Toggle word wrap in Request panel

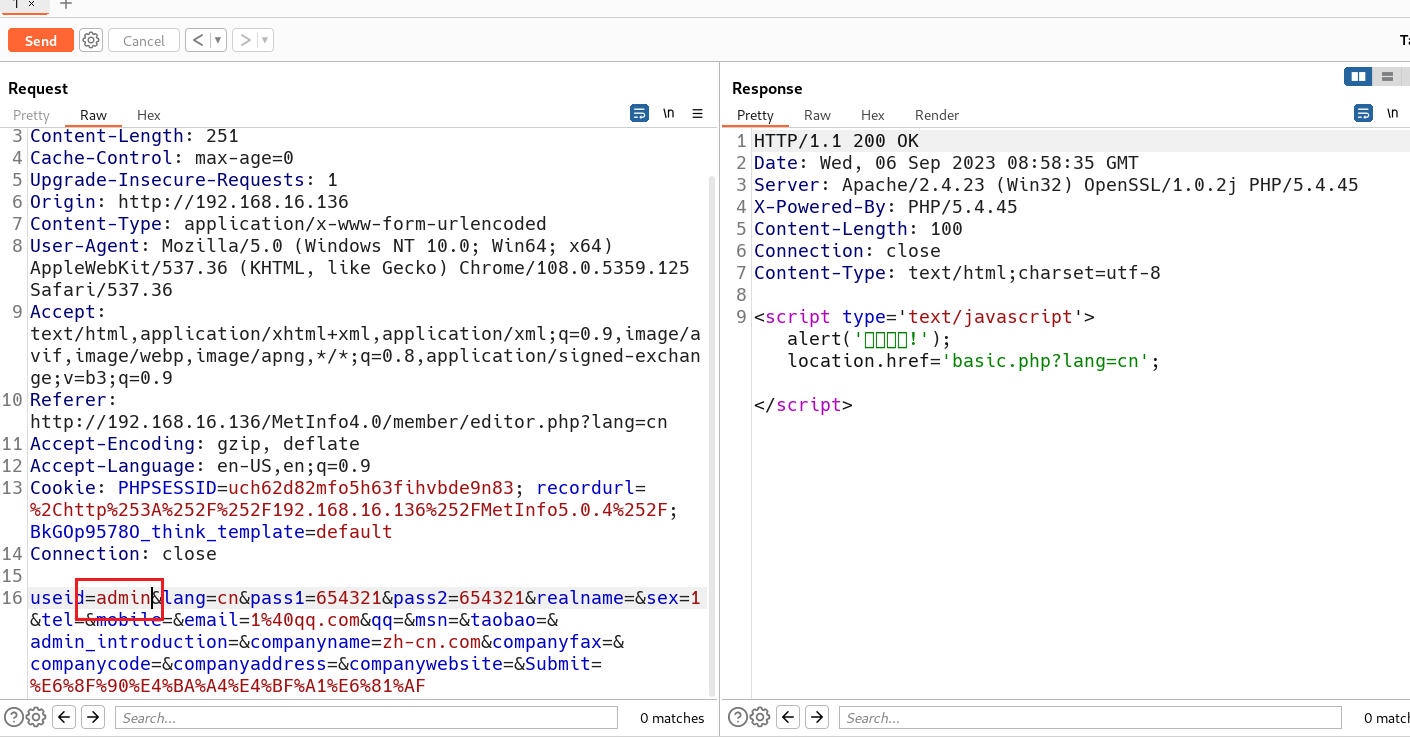(x=639, y=113)
